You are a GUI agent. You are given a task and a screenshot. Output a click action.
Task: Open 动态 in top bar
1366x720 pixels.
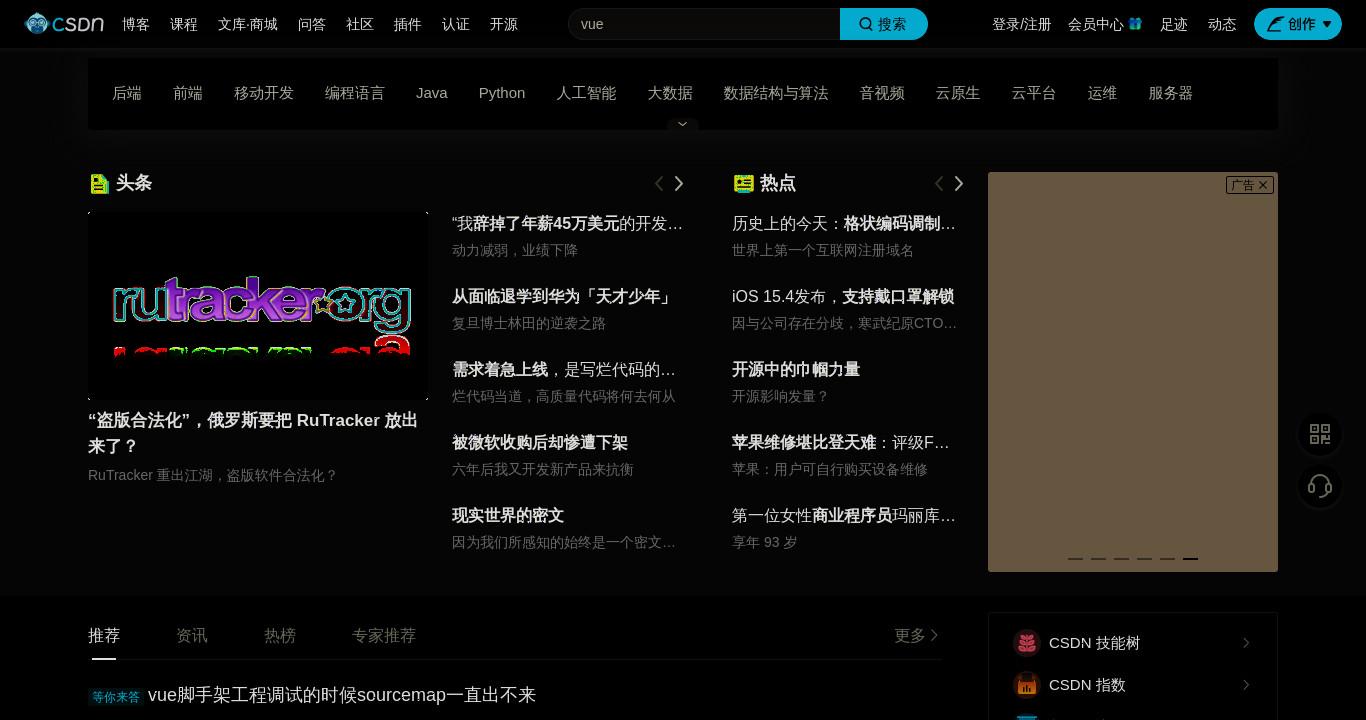(1222, 24)
